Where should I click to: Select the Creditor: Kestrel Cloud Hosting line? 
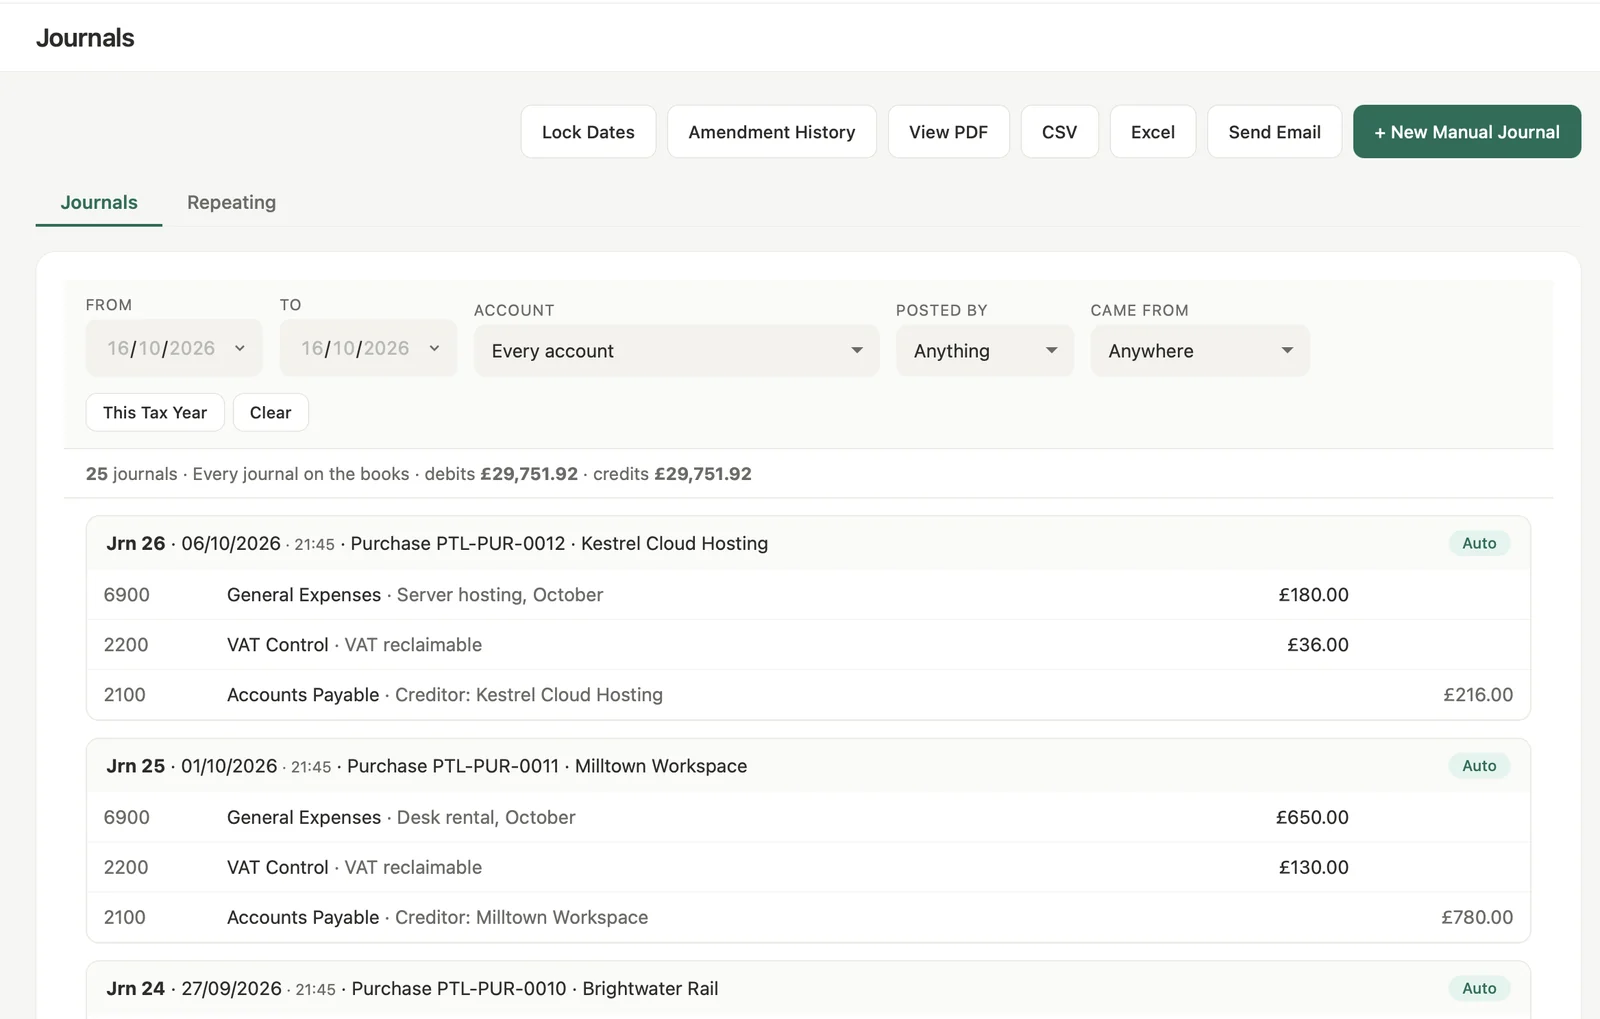[808, 695]
